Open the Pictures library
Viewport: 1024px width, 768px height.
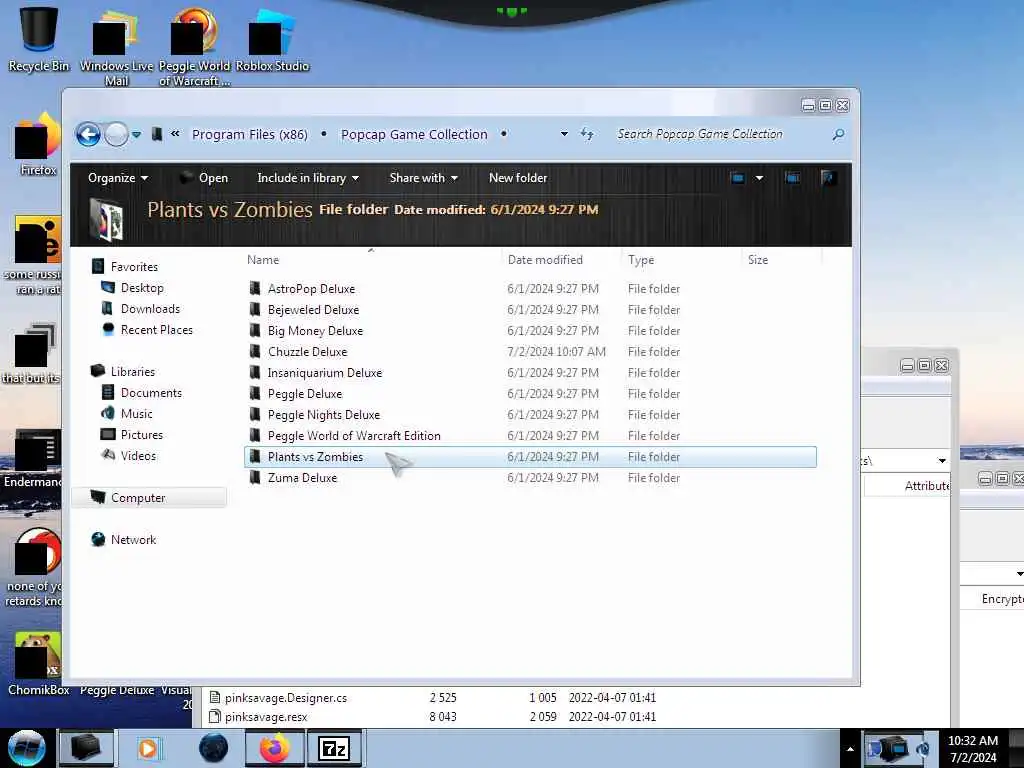[142, 434]
